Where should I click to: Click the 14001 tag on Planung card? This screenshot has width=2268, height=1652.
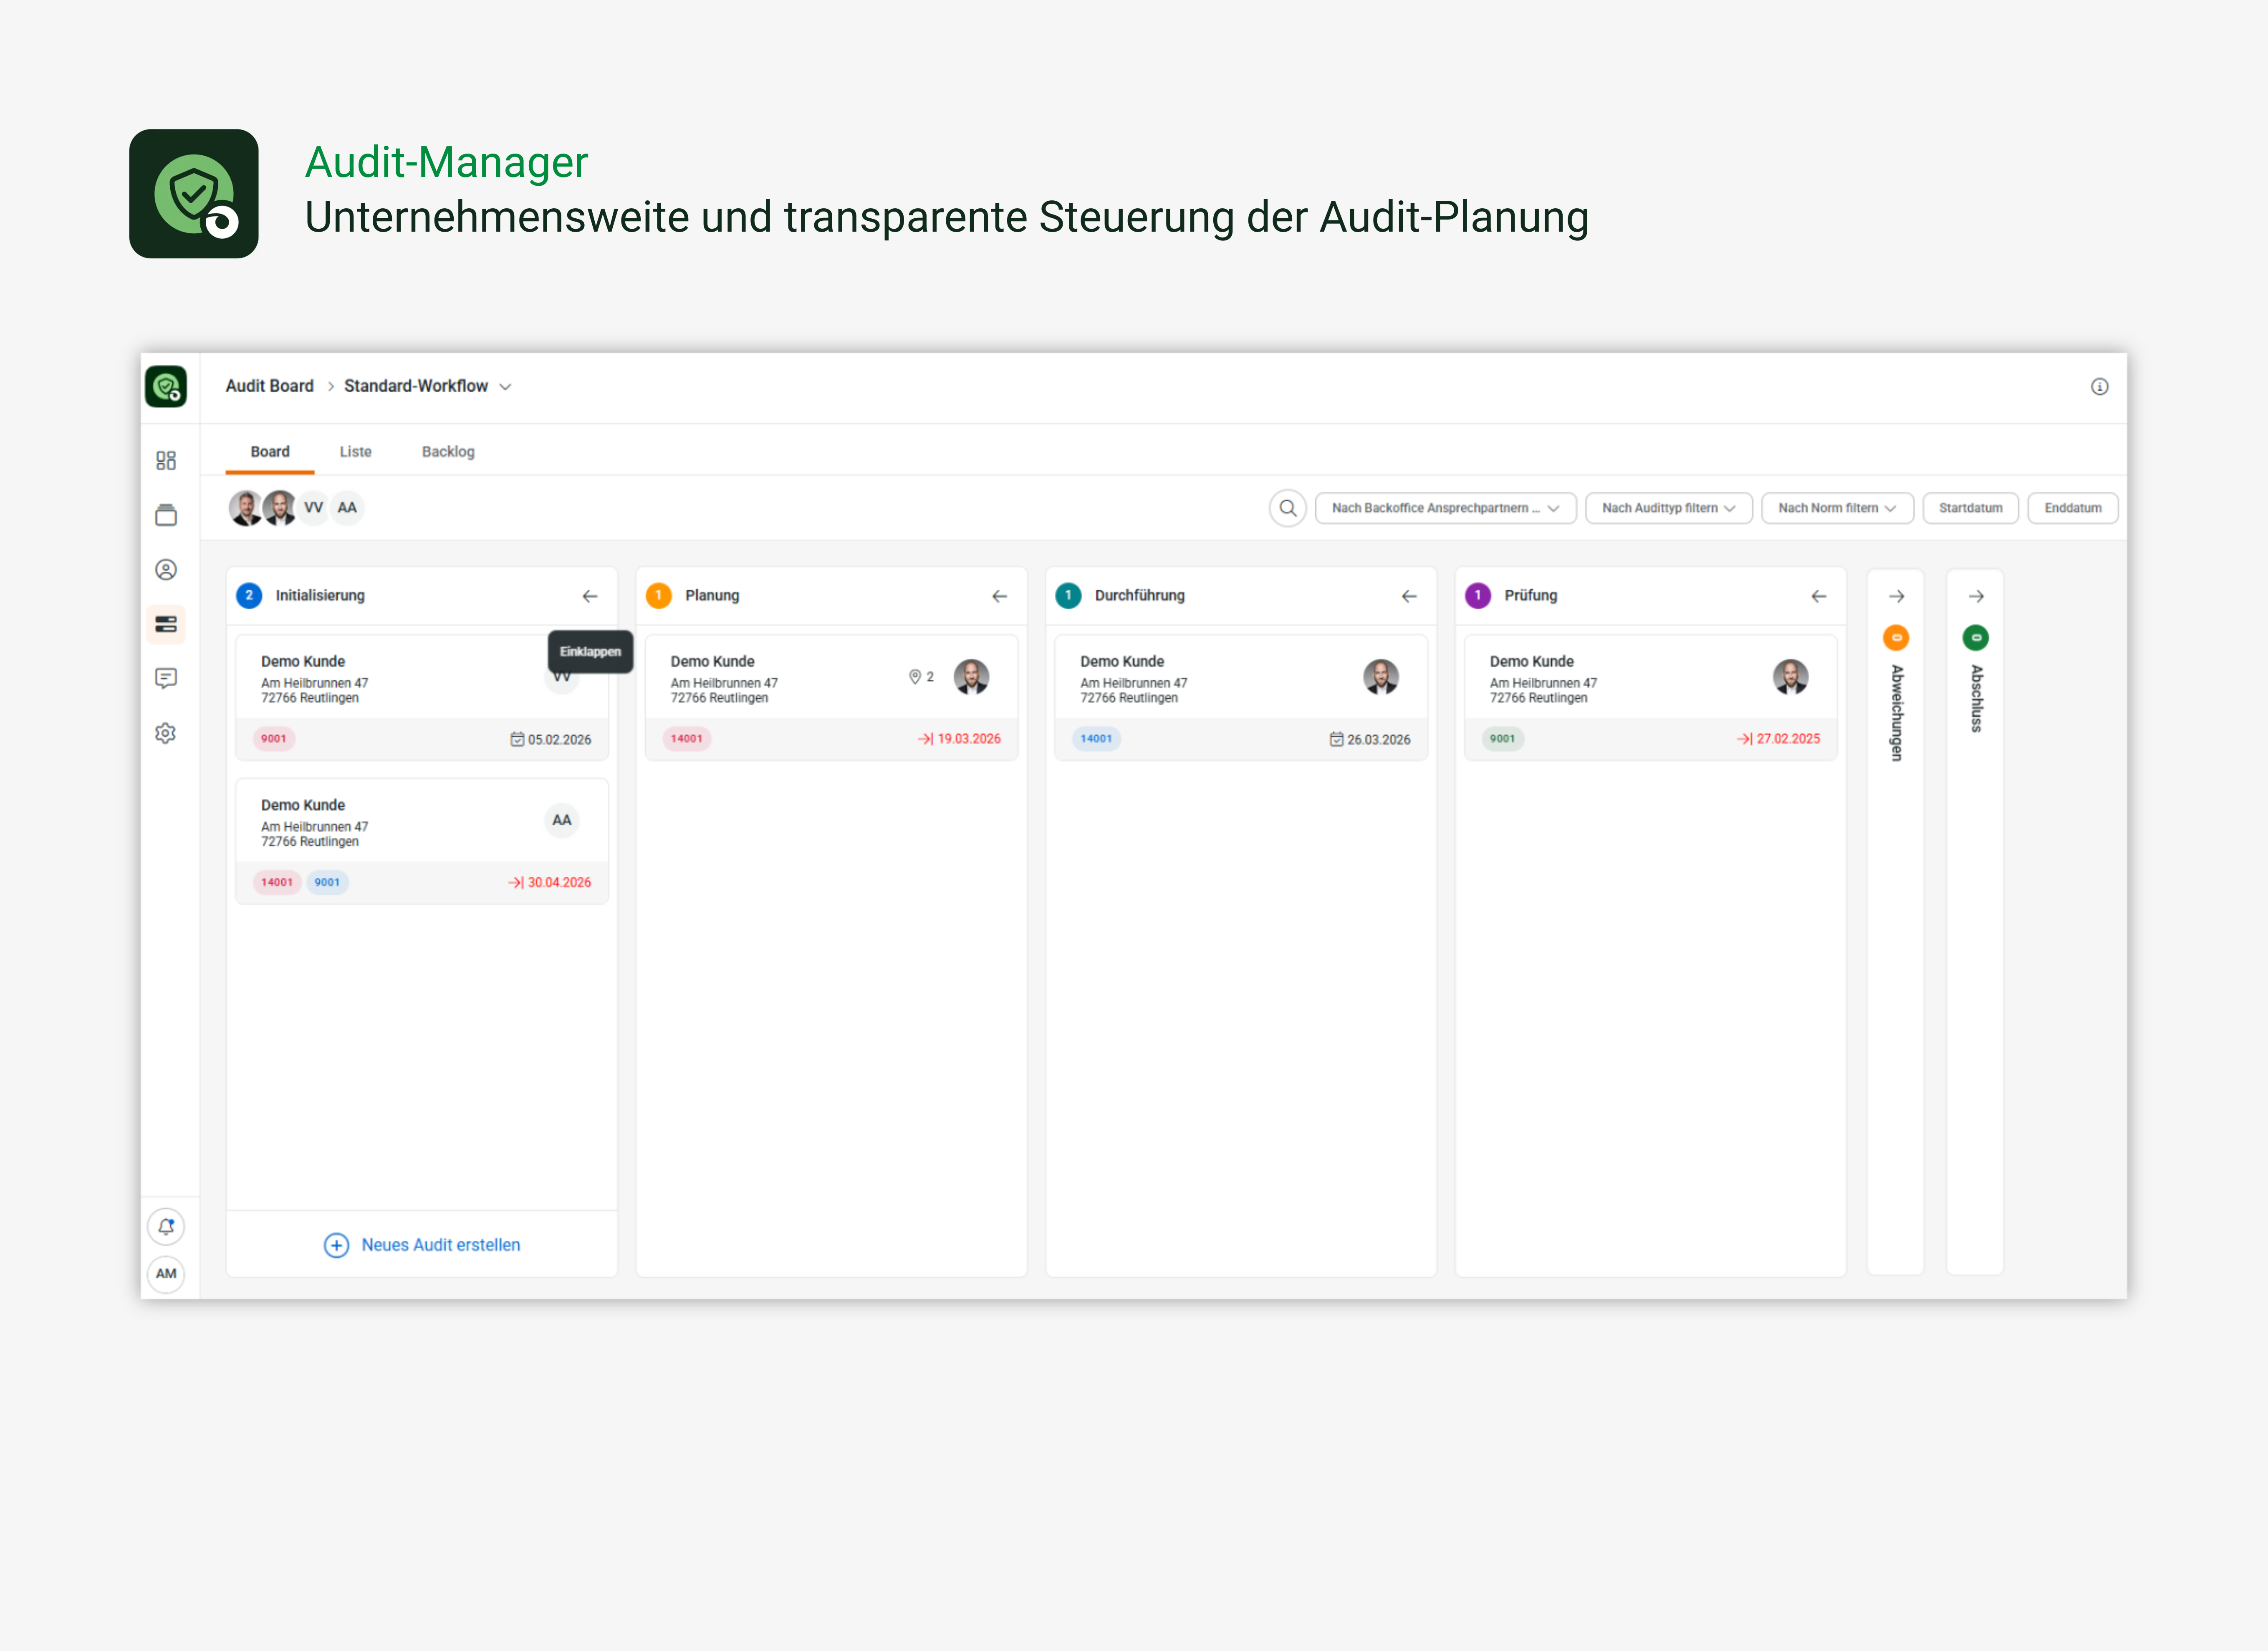686,739
